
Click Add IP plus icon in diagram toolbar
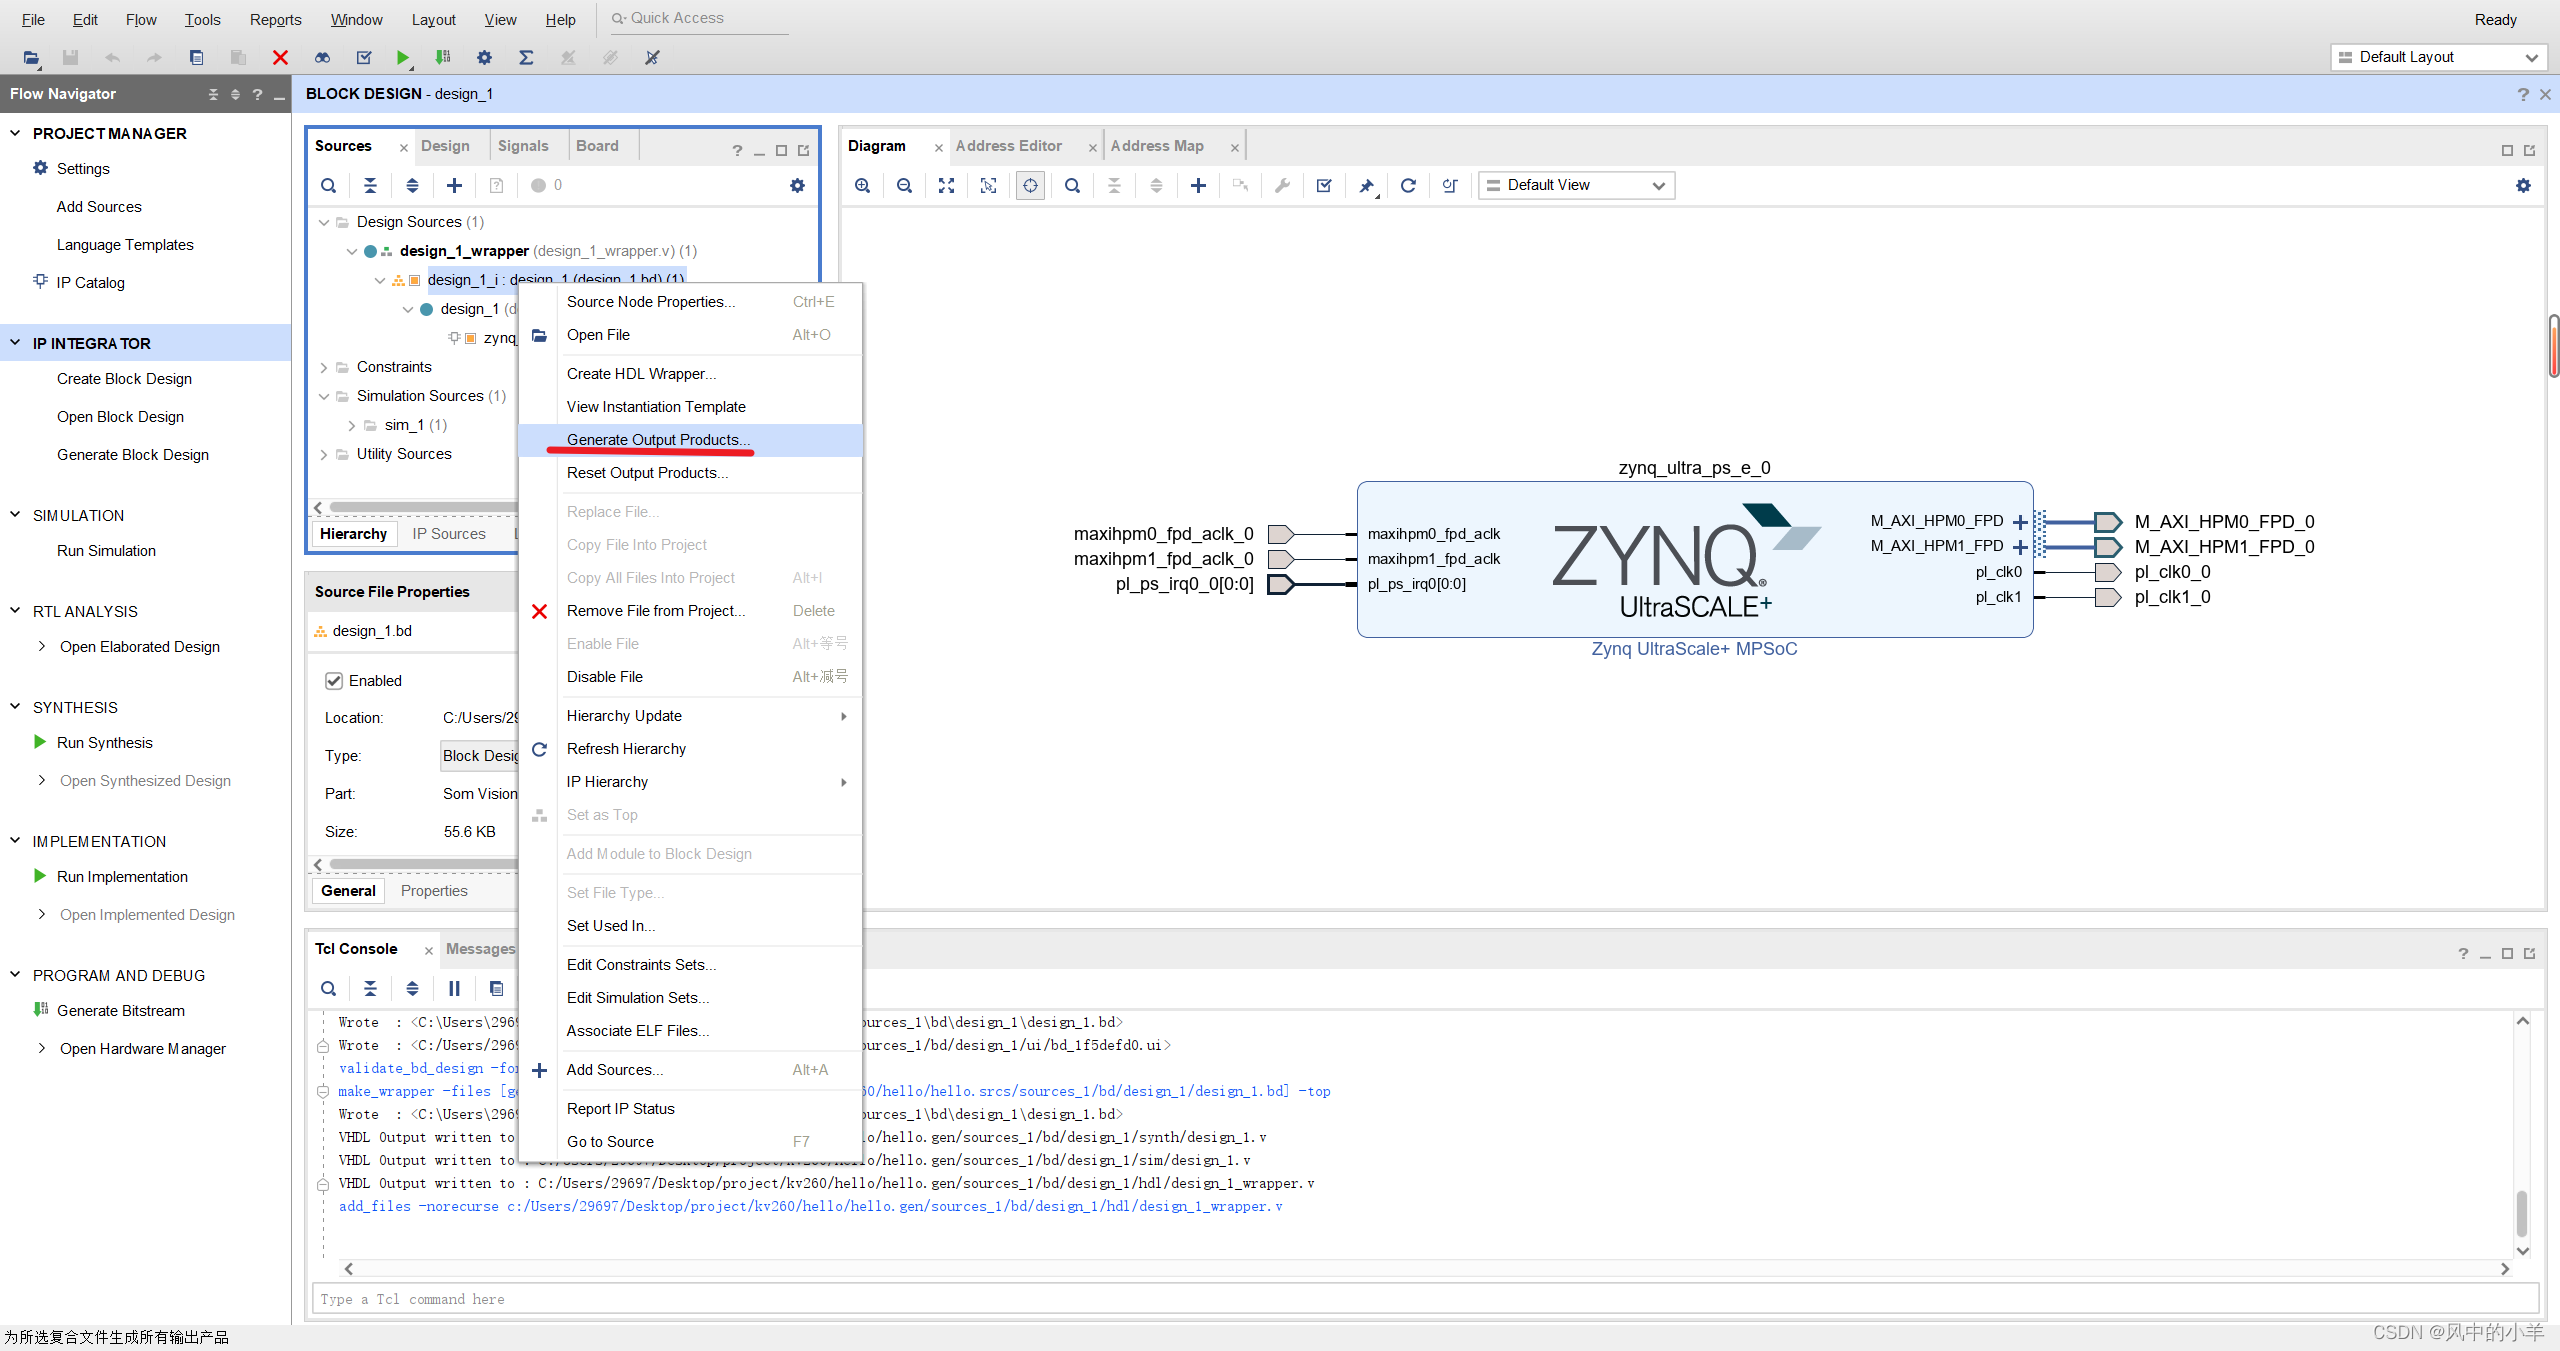point(1198,185)
